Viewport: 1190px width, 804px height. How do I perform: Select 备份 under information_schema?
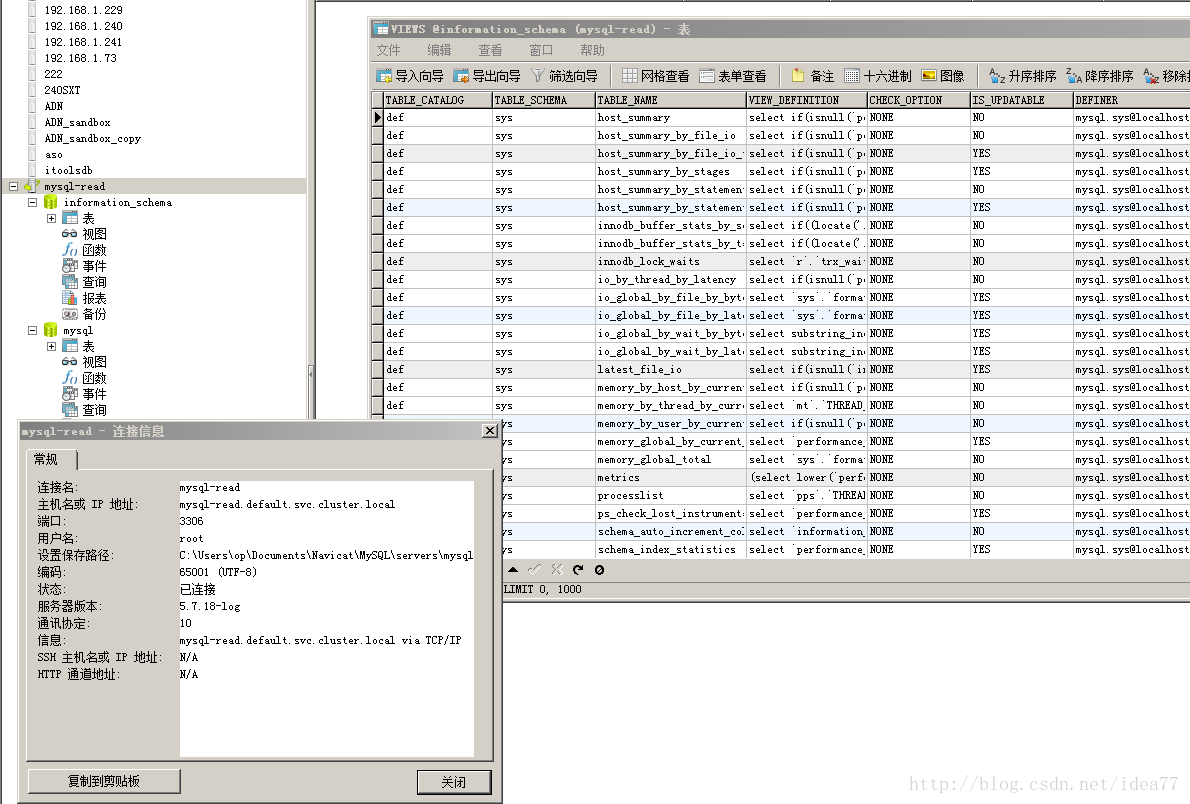pos(84,314)
